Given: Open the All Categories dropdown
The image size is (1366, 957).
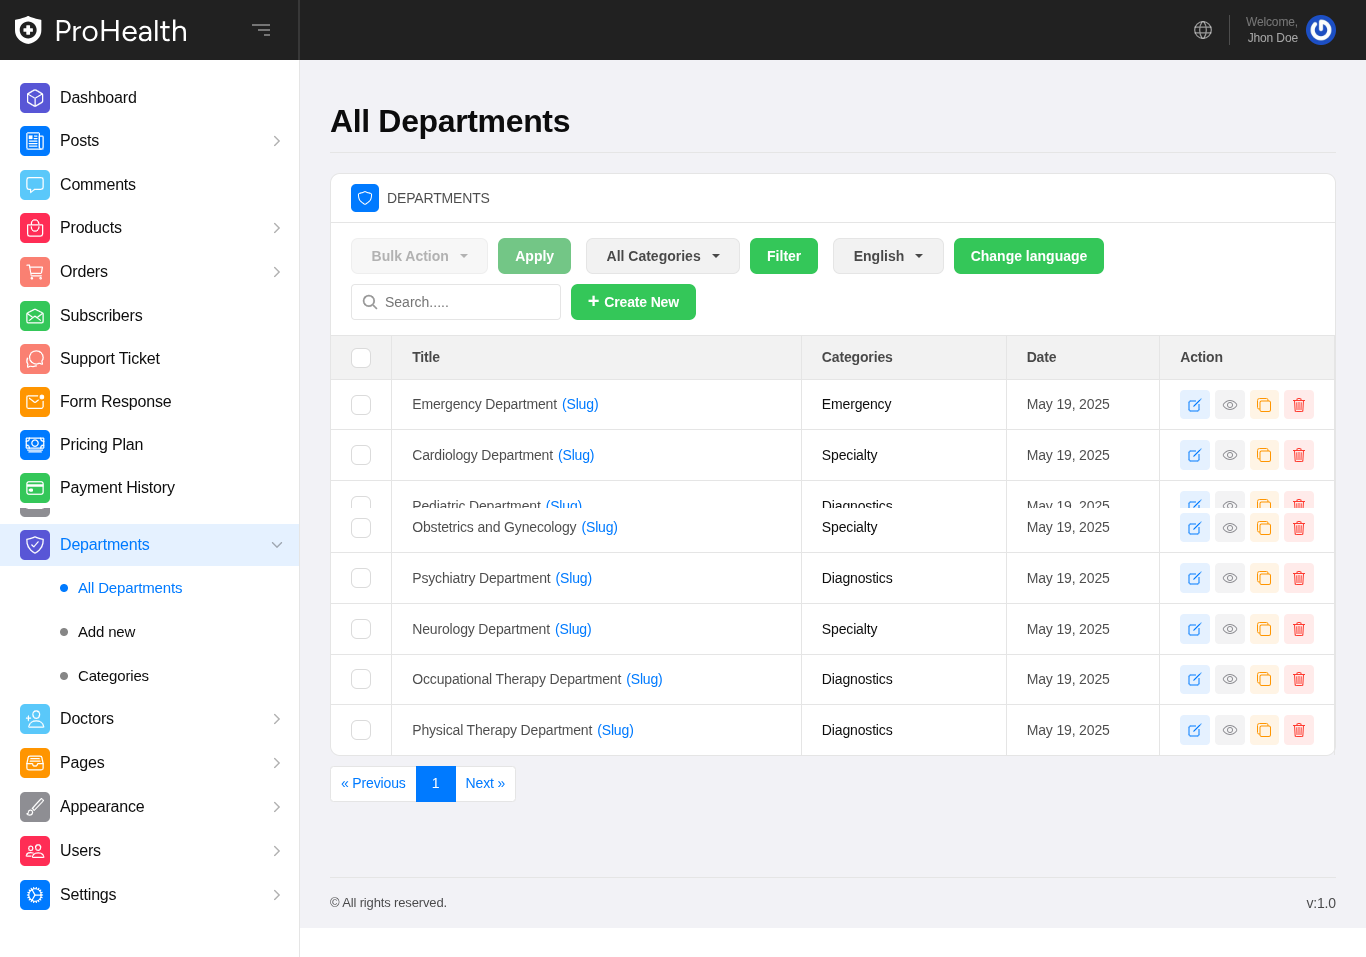Looking at the screenshot, I should (662, 256).
